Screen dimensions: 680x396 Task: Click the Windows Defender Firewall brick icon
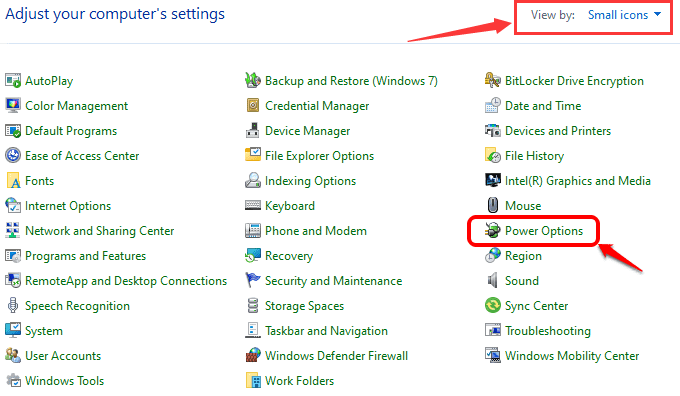pos(253,356)
